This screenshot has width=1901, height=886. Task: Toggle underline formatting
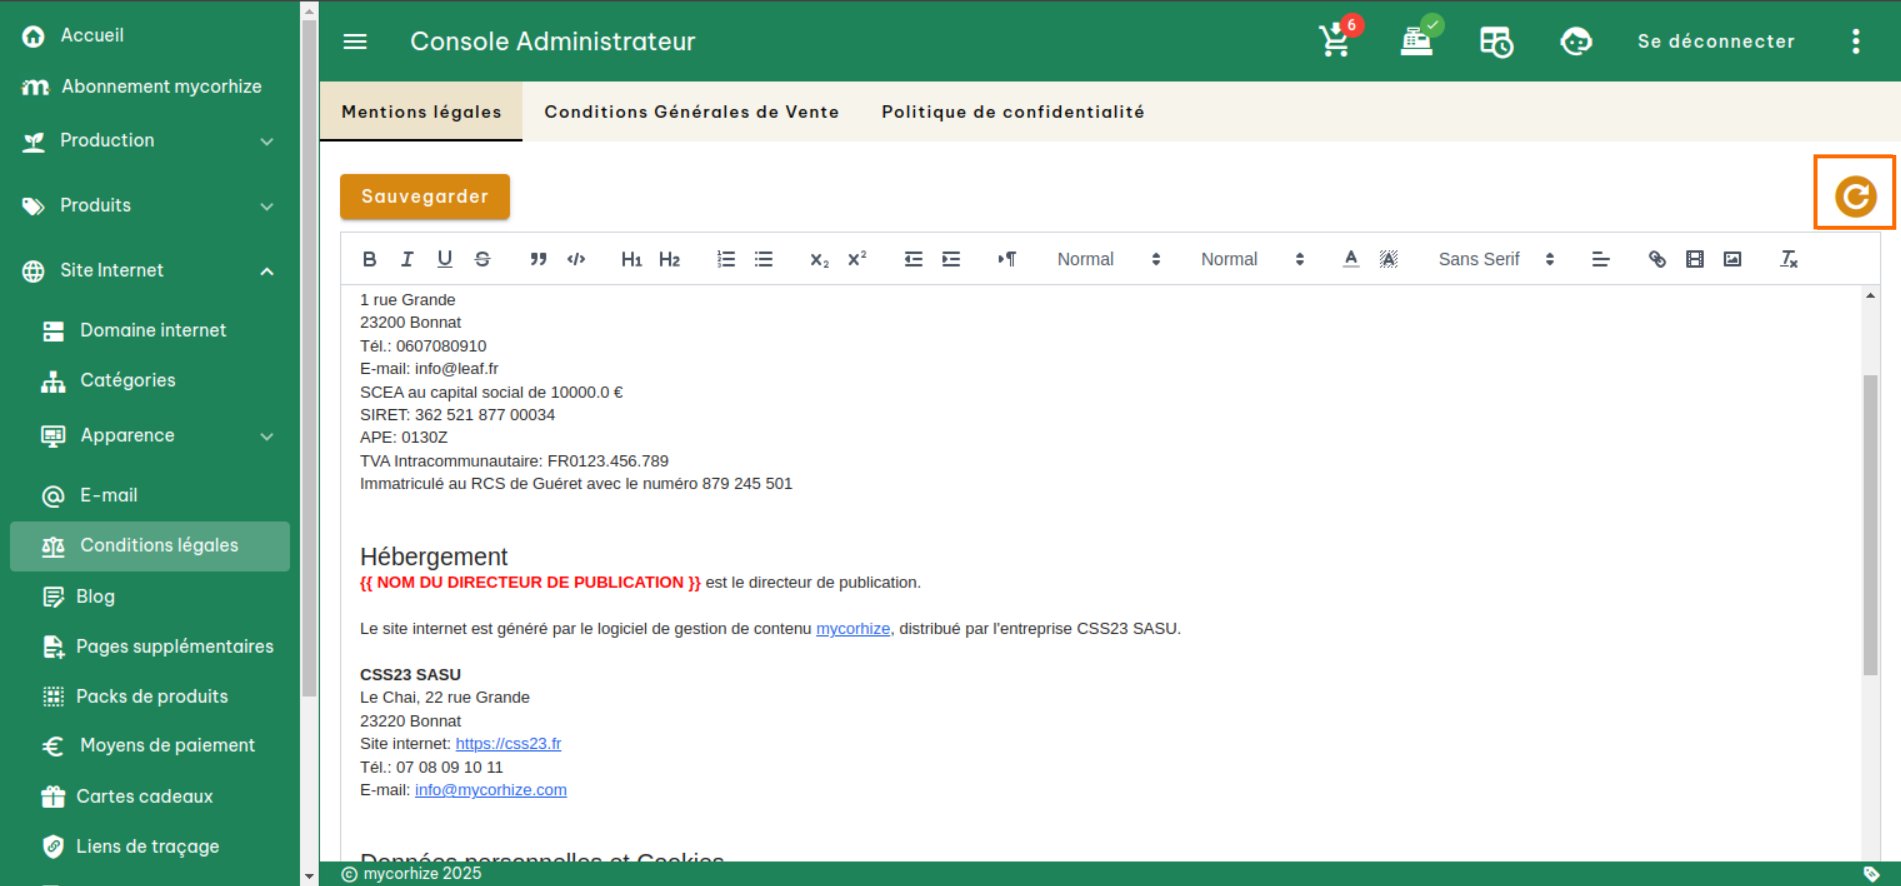coord(445,259)
